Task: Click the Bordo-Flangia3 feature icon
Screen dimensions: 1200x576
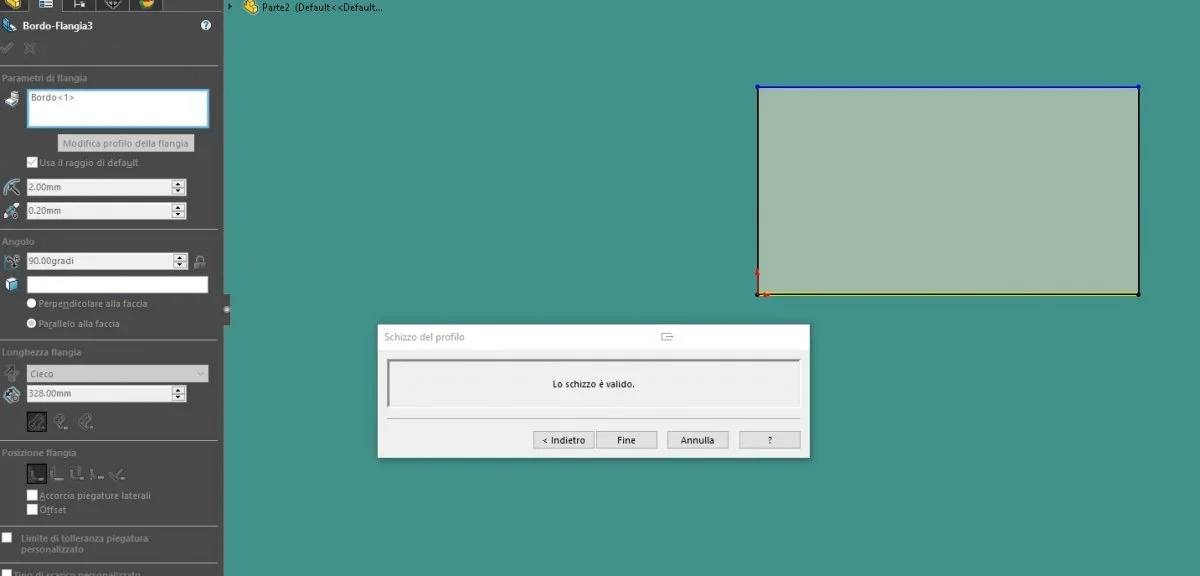Action: coord(9,26)
